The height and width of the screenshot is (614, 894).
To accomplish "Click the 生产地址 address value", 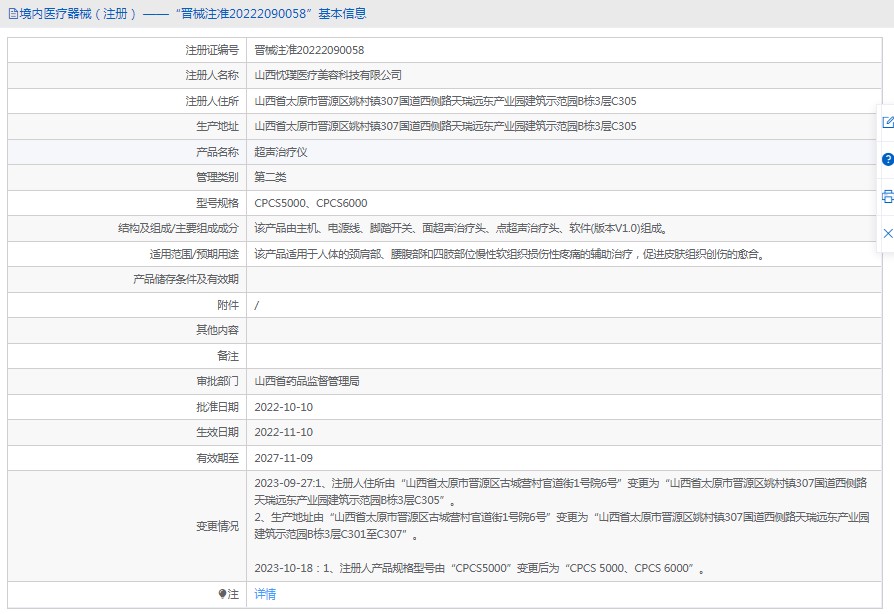I will pos(445,126).
